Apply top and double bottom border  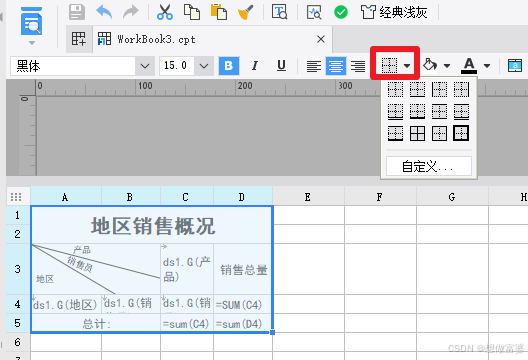click(x=461, y=111)
